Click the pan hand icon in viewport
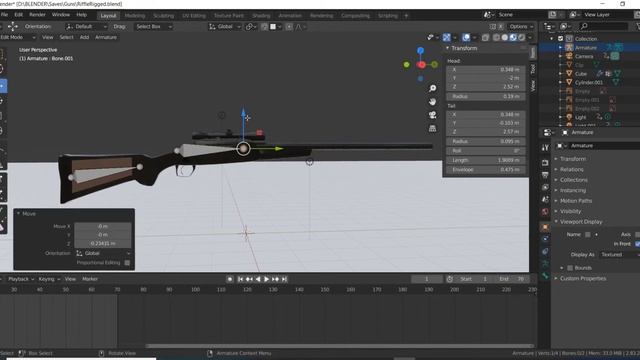 433,102
